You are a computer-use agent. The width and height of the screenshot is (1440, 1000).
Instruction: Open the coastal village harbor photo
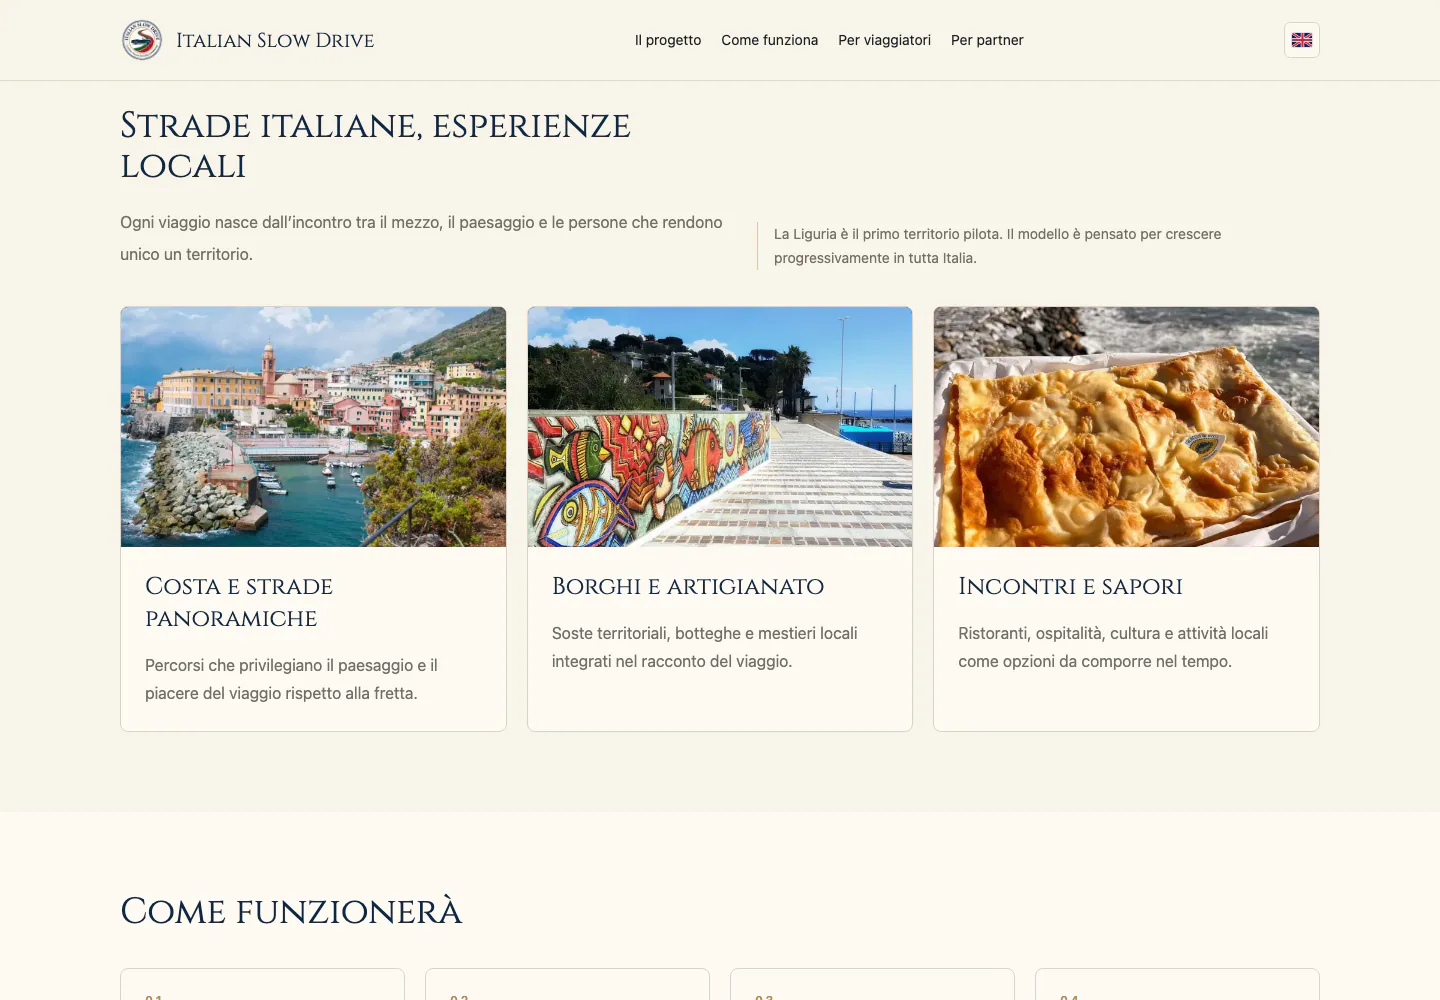tap(313, 427)
